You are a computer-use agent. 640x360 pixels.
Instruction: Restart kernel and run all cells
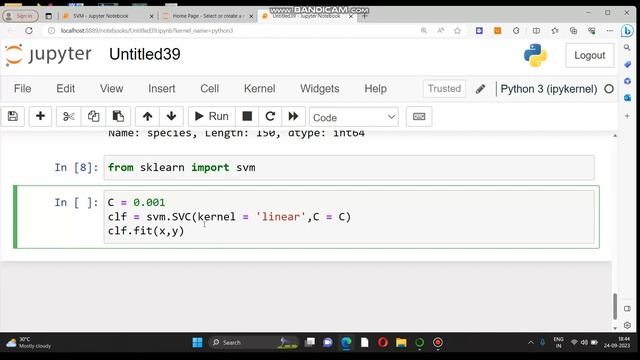click(293, 116)
